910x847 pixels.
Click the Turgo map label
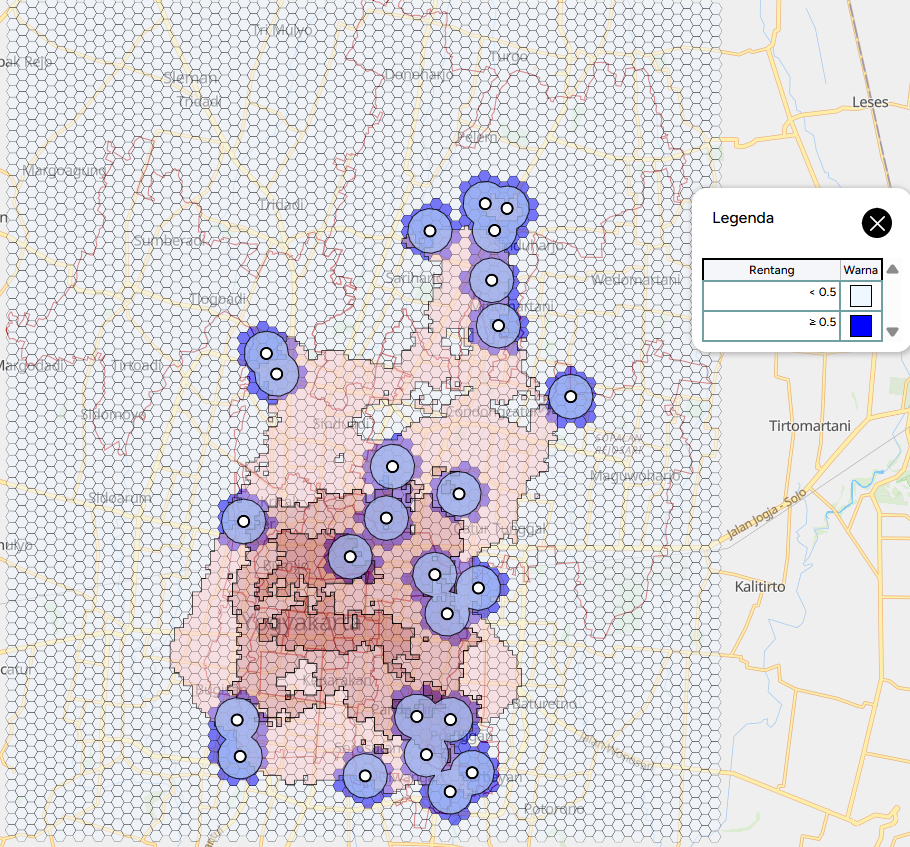(509, 57)
